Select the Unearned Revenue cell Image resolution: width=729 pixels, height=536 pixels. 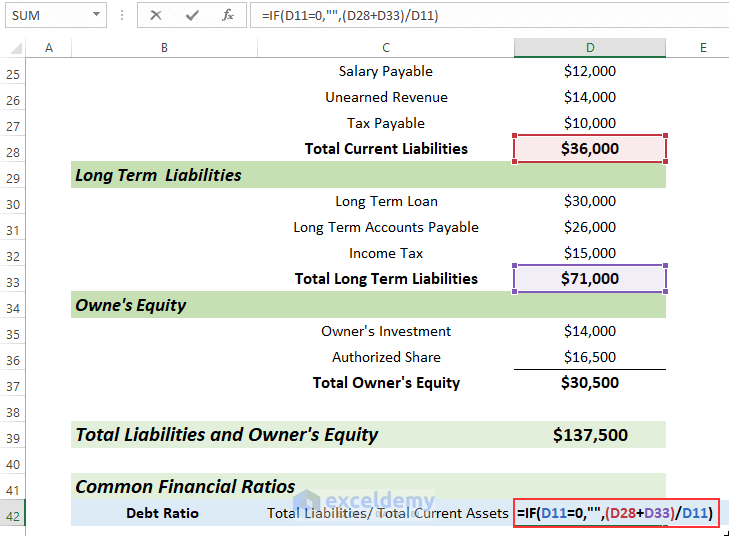pyautogui.click(x=385, y=97)
